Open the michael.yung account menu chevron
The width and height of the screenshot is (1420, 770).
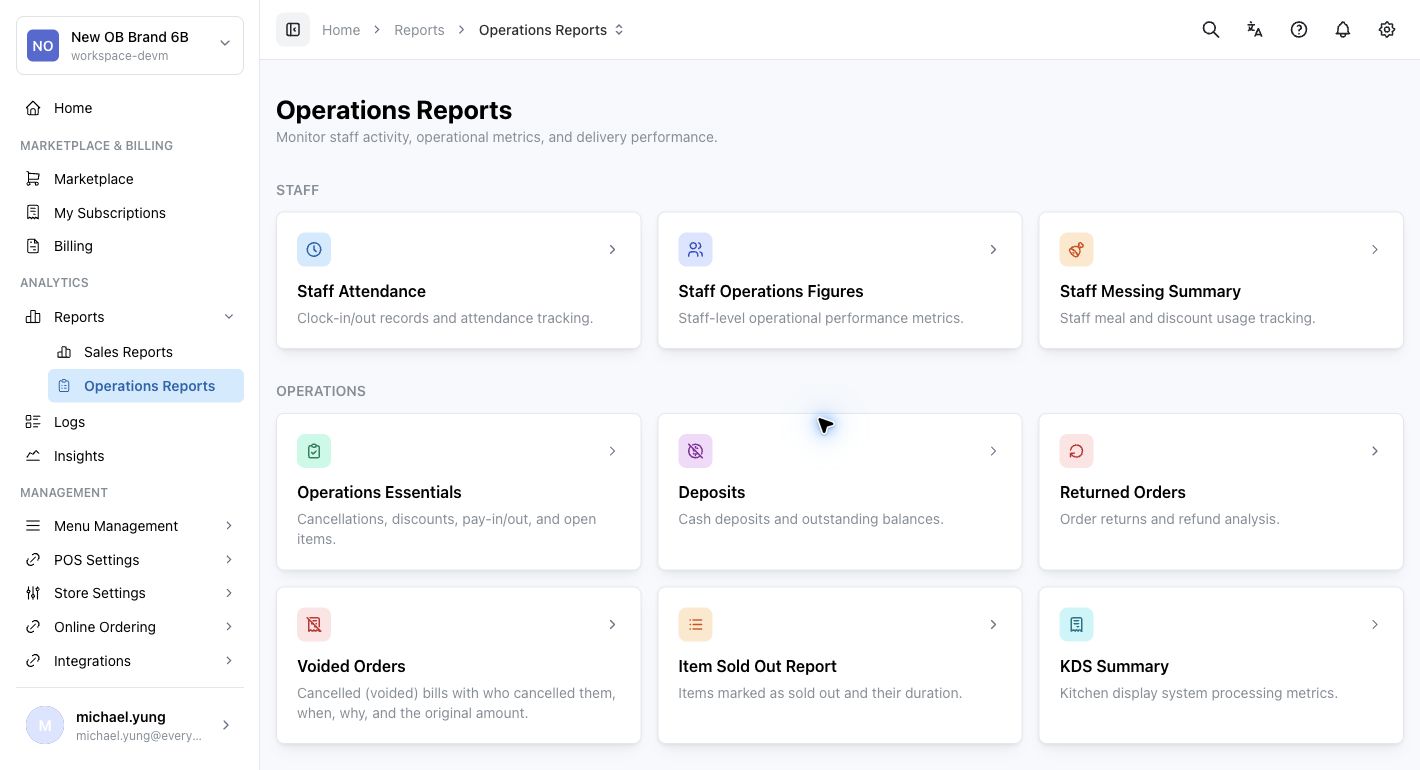[226, 725]
